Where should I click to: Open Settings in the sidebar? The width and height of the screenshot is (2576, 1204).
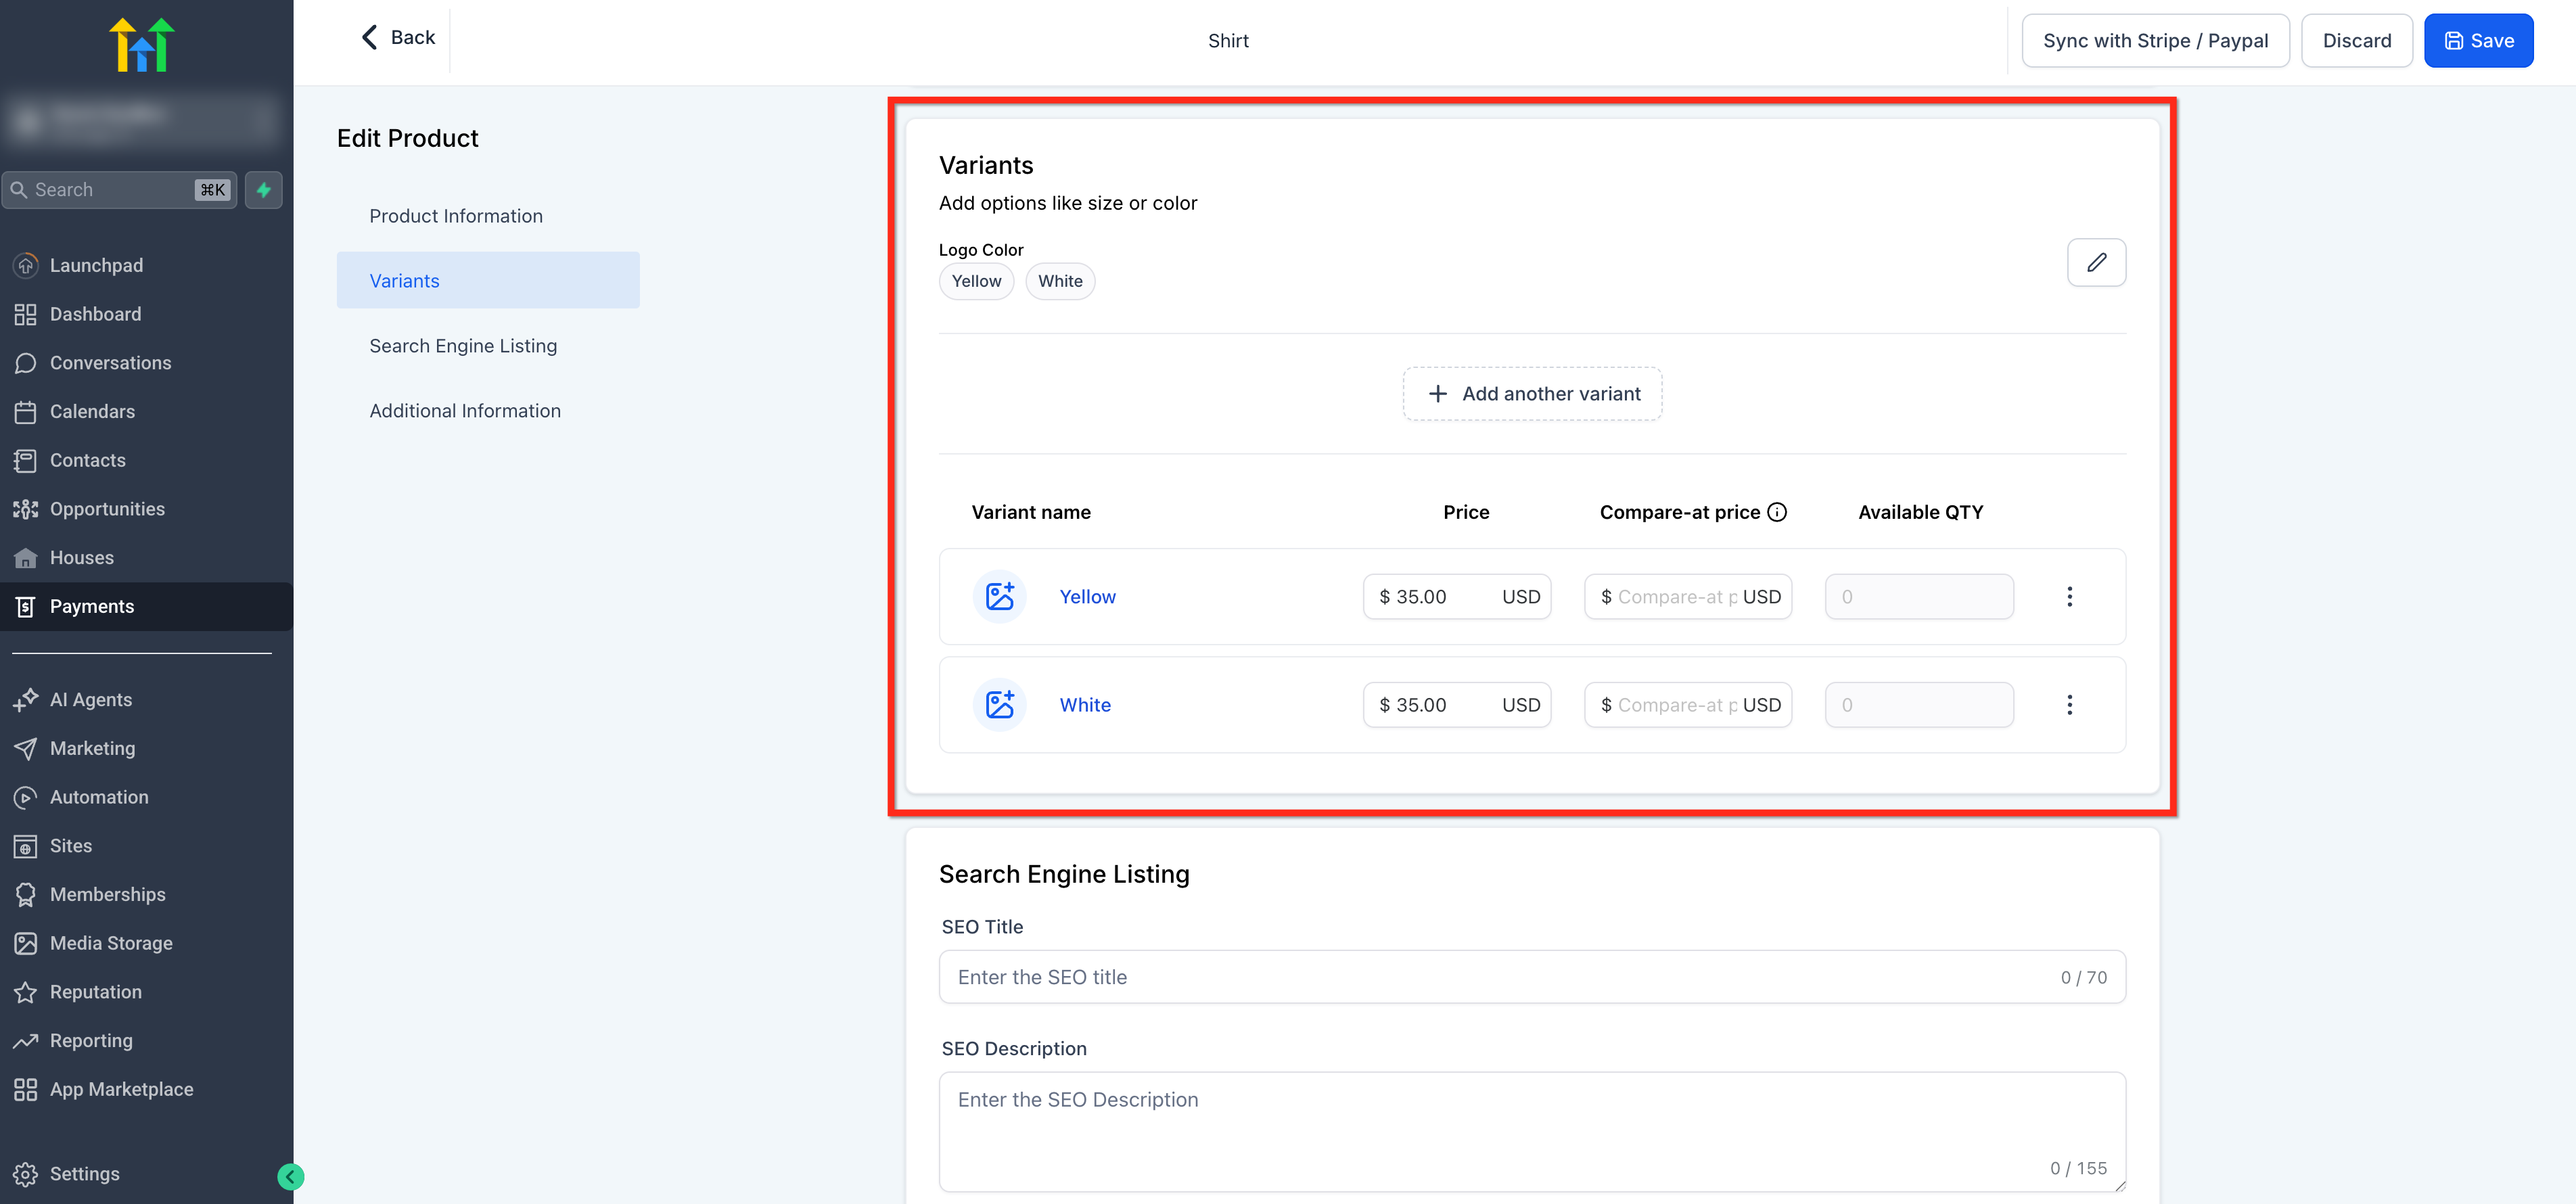(84, 1173)
